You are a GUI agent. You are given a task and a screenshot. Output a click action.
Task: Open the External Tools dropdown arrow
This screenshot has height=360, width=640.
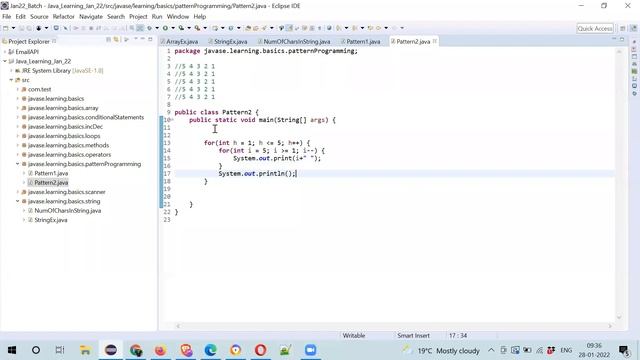[x=205, y=28]
